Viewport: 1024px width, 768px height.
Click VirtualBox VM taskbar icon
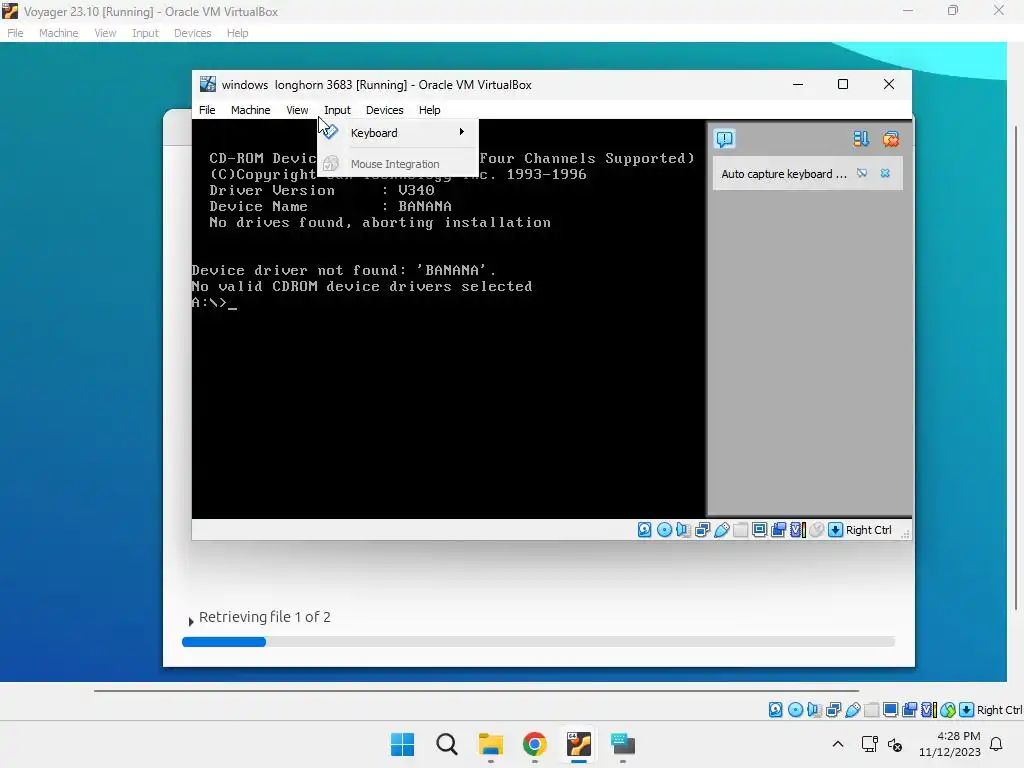tap(579, 744)
